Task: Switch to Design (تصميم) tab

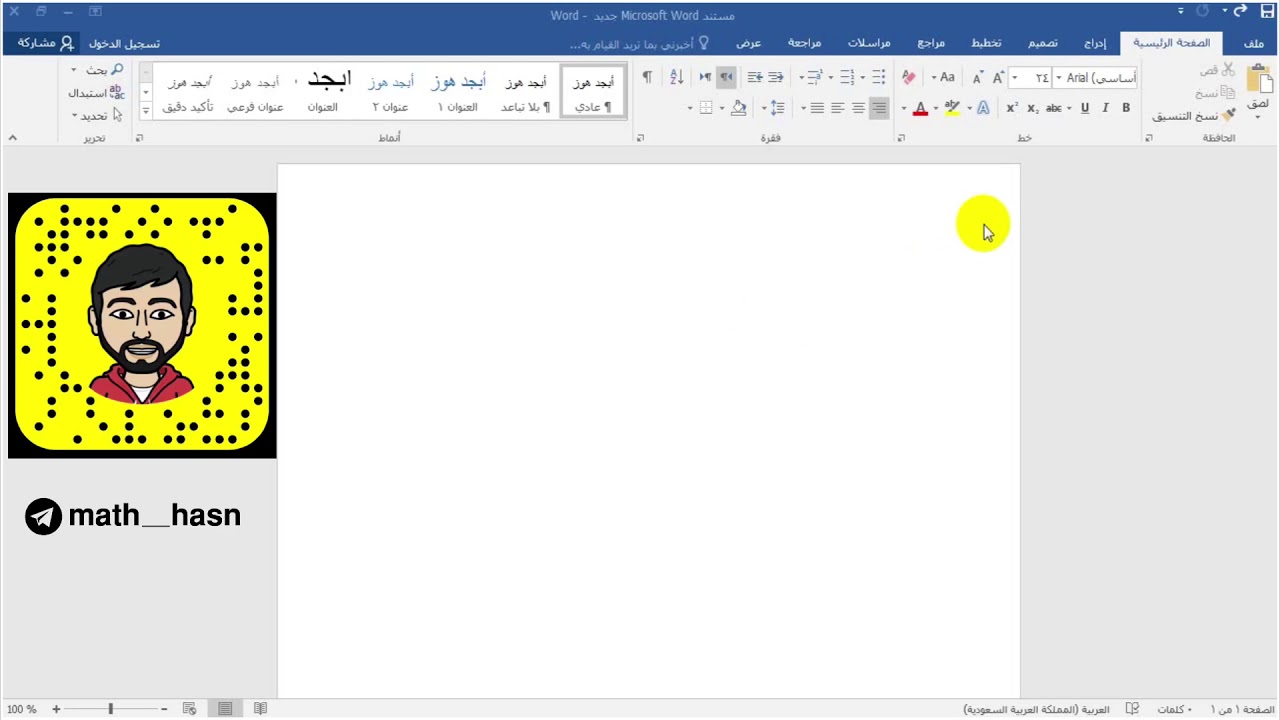Action: [x=1043, y=43]
